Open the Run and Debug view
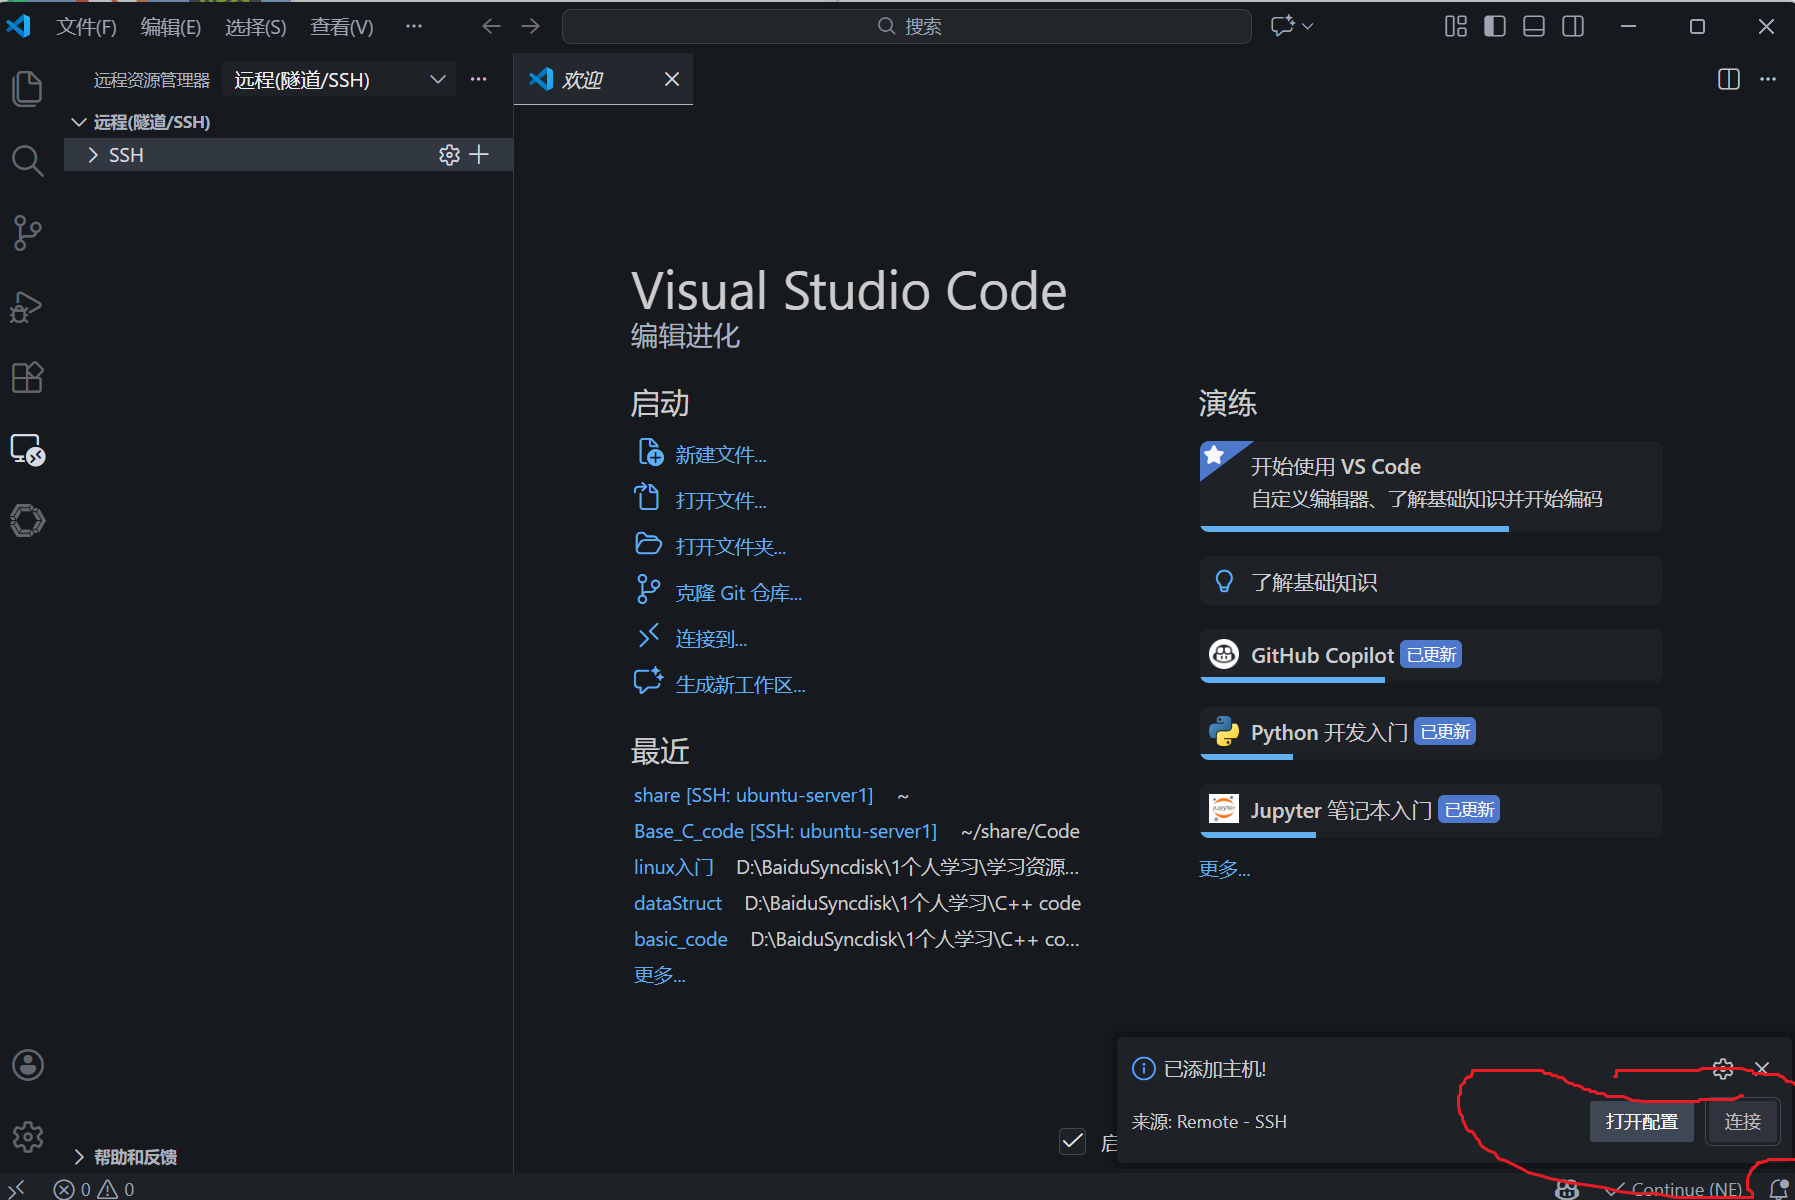This screenshot has height=1200, width=1795. [x=27, y=306]
